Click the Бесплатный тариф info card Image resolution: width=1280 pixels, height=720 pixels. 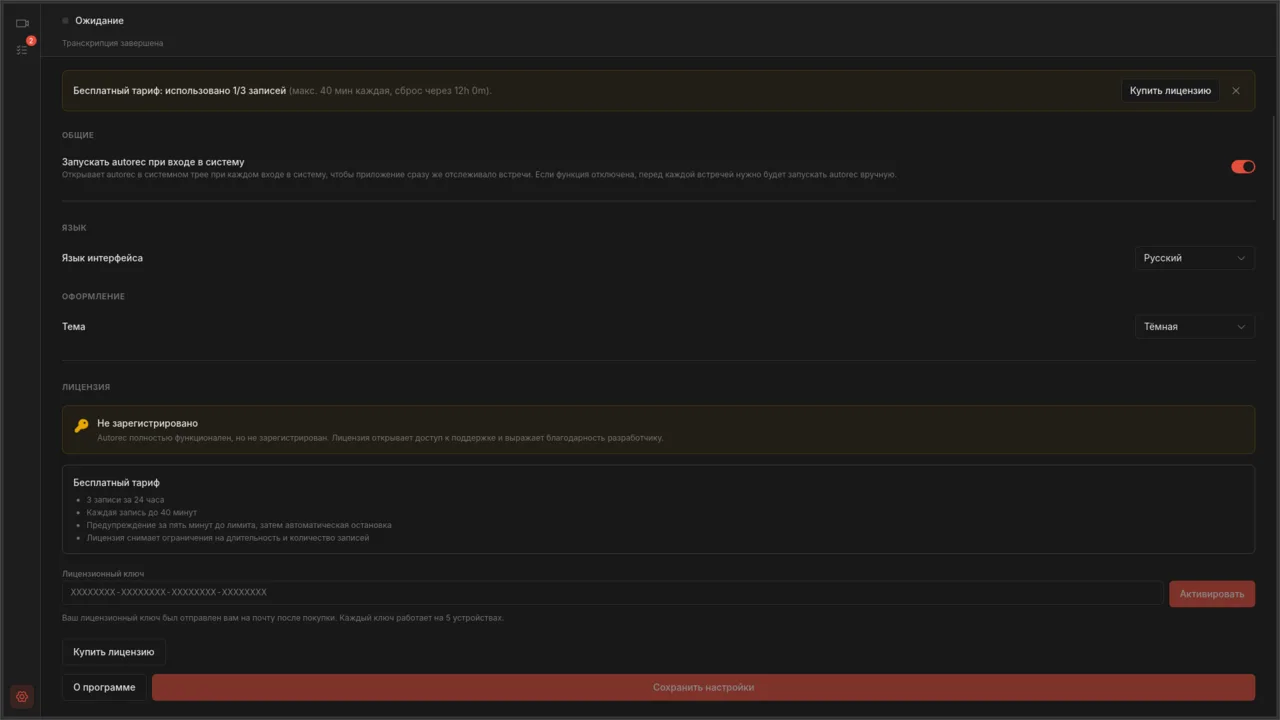coord(658,509)
